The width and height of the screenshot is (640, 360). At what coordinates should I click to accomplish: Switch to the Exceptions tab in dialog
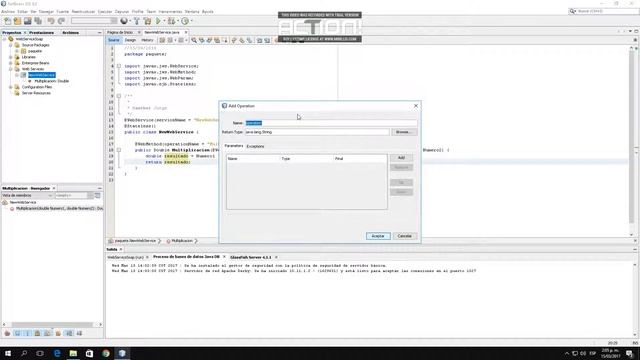(256, 146)
